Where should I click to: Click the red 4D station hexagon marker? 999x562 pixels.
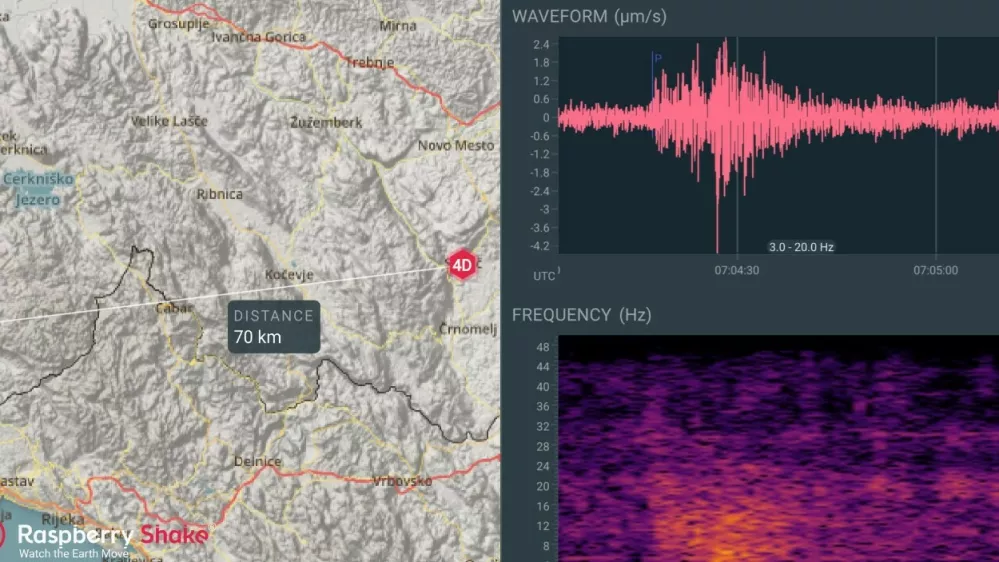(x=461, y=266)
